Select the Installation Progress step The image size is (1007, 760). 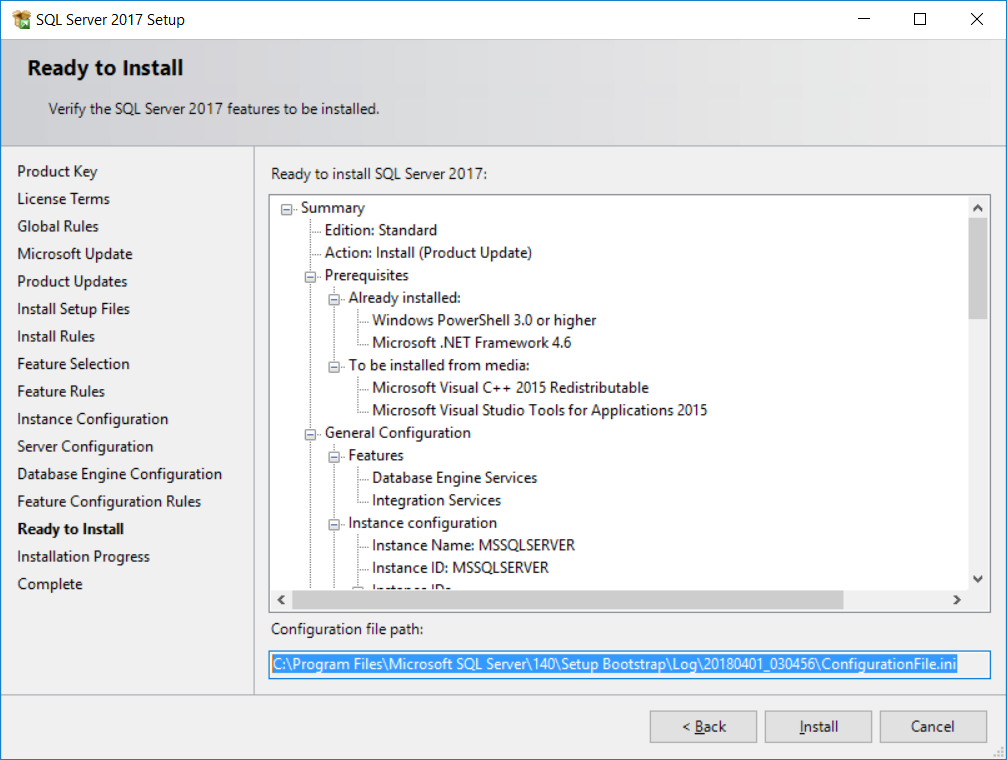click(83, 557)
